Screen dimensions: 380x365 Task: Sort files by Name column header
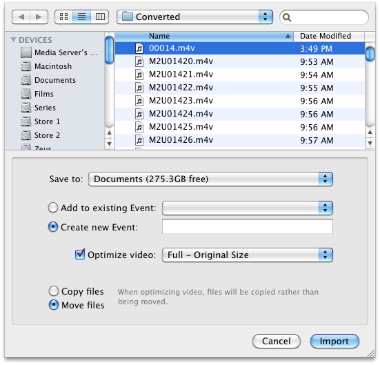pos(204,36)
